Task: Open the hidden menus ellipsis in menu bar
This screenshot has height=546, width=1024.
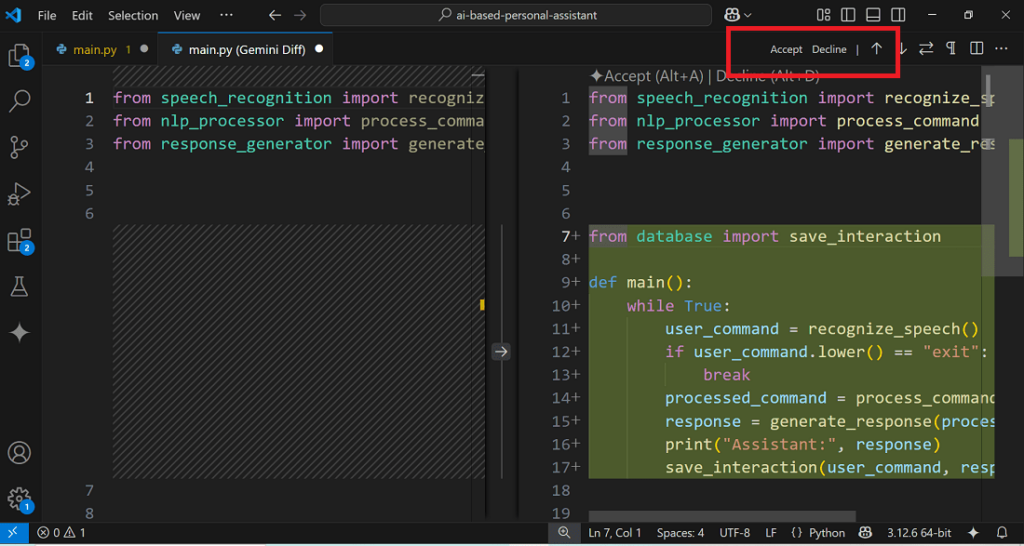Action: point(226,15)
